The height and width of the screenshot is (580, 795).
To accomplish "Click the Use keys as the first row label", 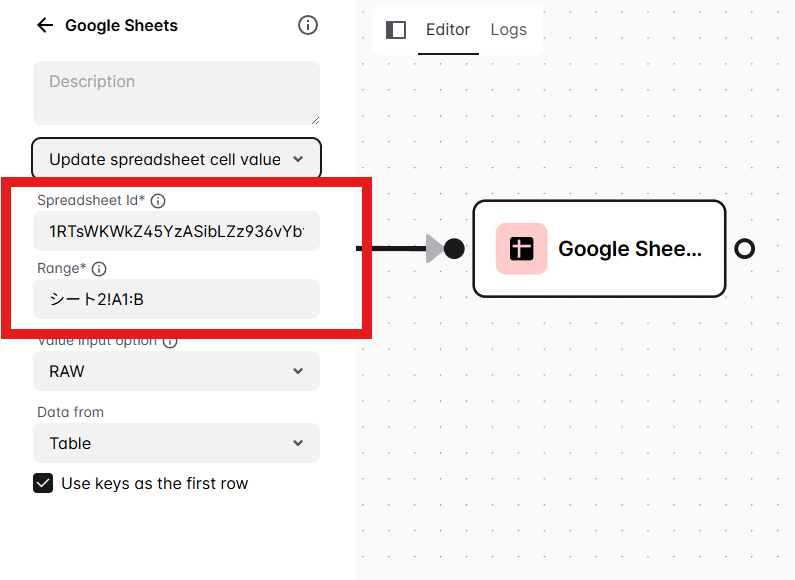I will (x=154, y=484).
